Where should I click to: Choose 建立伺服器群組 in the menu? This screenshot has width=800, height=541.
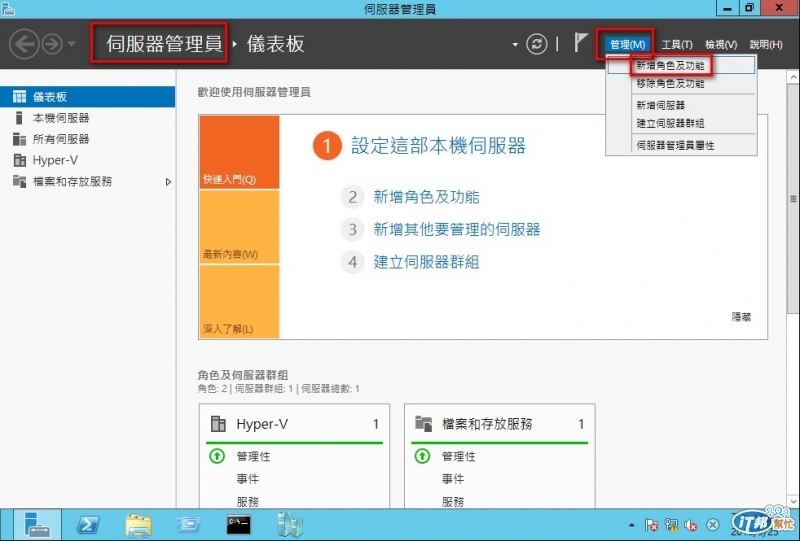(681, 123)
